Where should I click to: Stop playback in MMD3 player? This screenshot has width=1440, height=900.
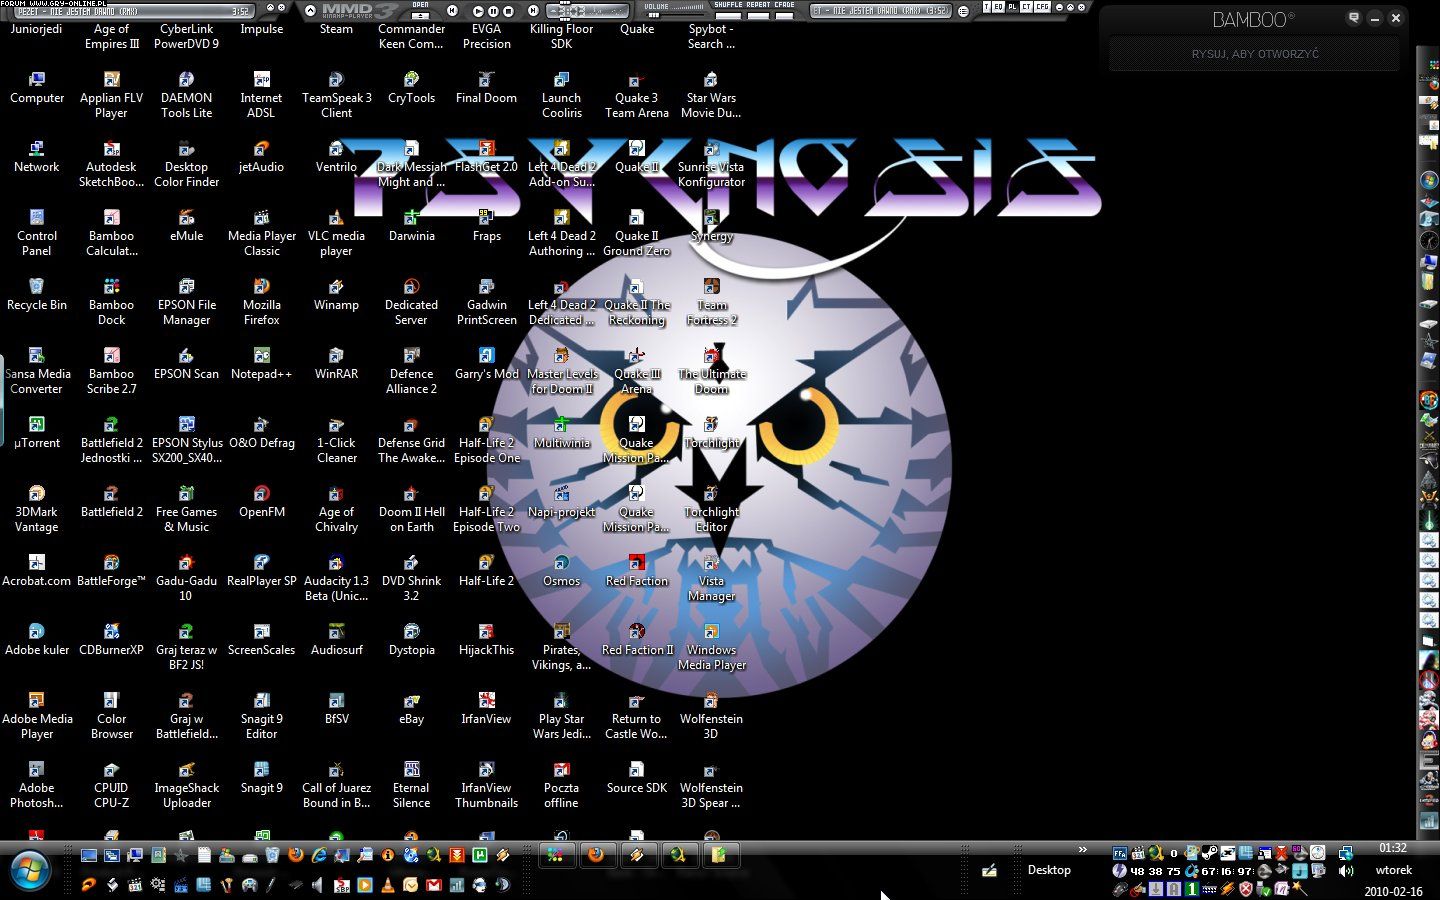click(508, 11)
